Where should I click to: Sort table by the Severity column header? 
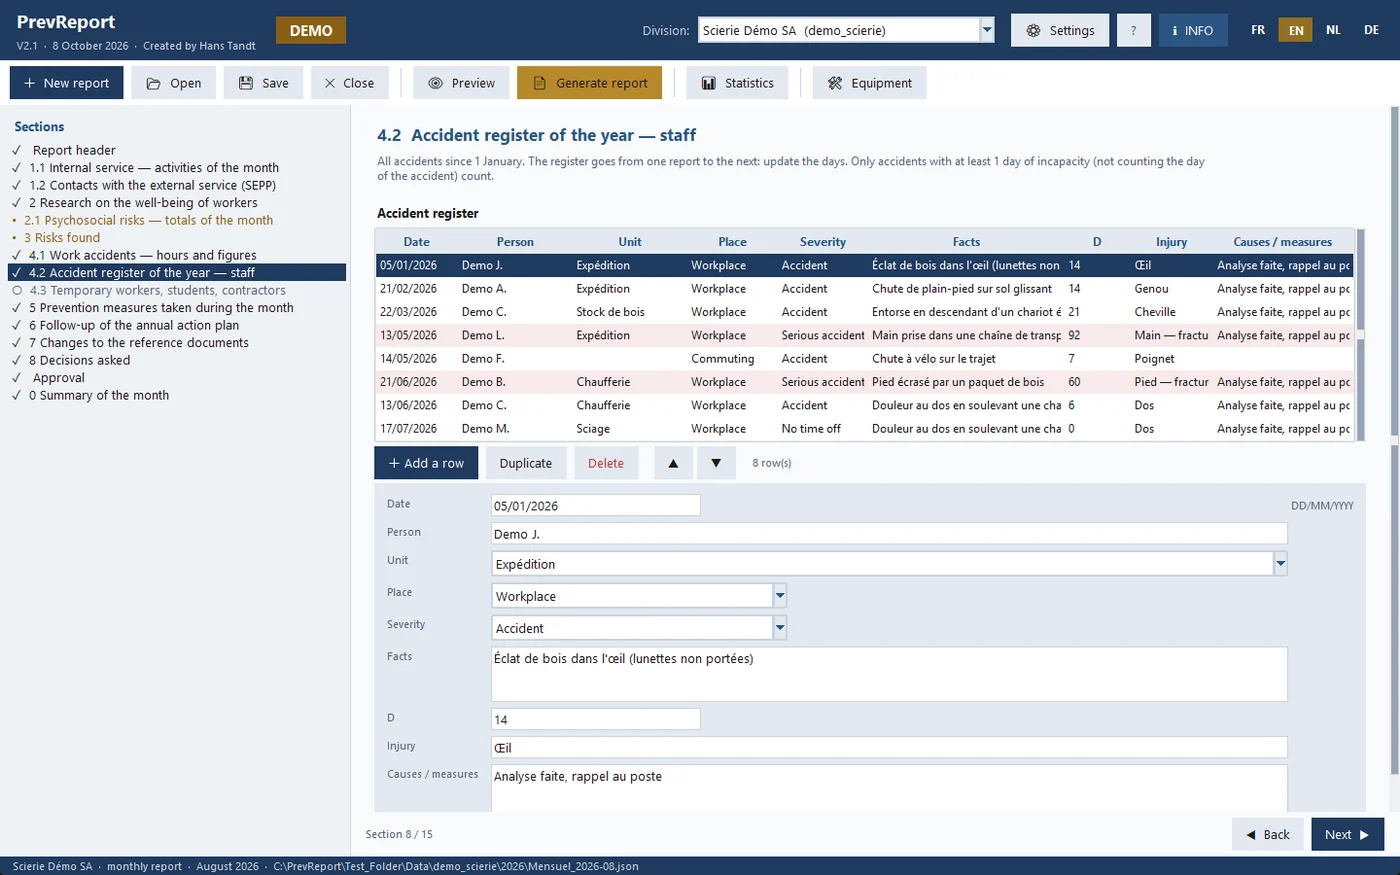[x=823, y=242]
